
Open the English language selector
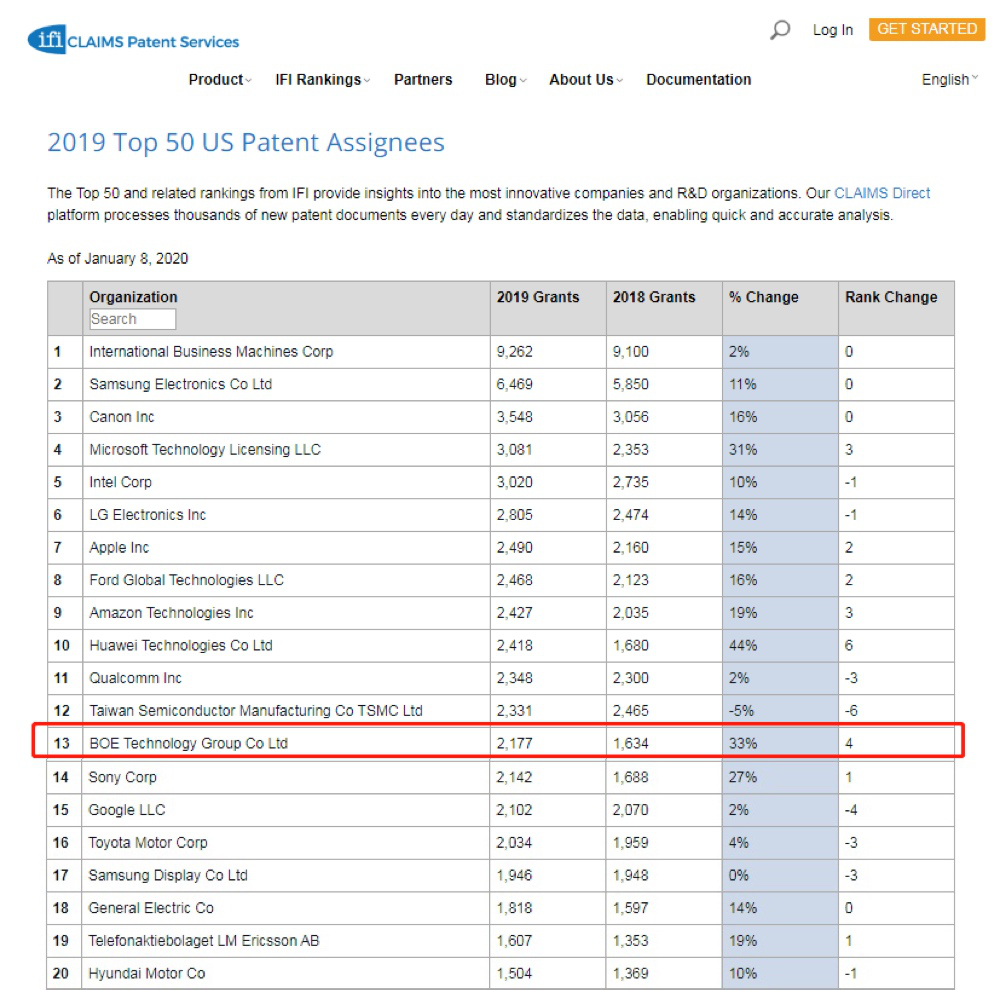tap(949, 80)
